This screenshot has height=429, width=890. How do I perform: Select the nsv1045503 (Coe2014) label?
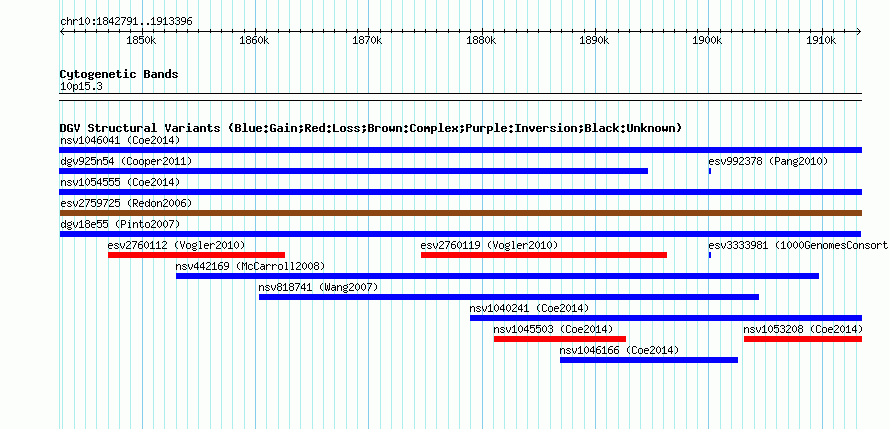(x=553, y=329)
